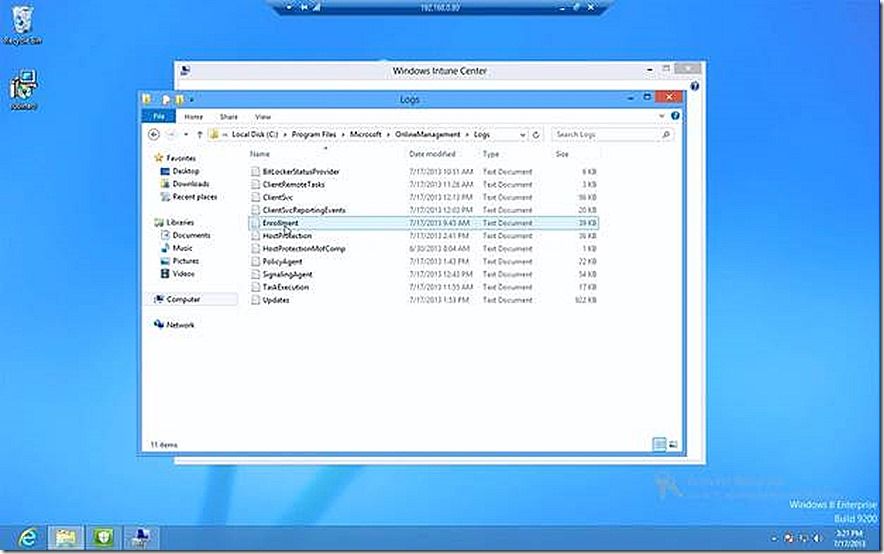The height and width of the screenshot is (554, 884).
Task: Select the ClientSvcReportingEvents log file
Action: pos(304,210)
